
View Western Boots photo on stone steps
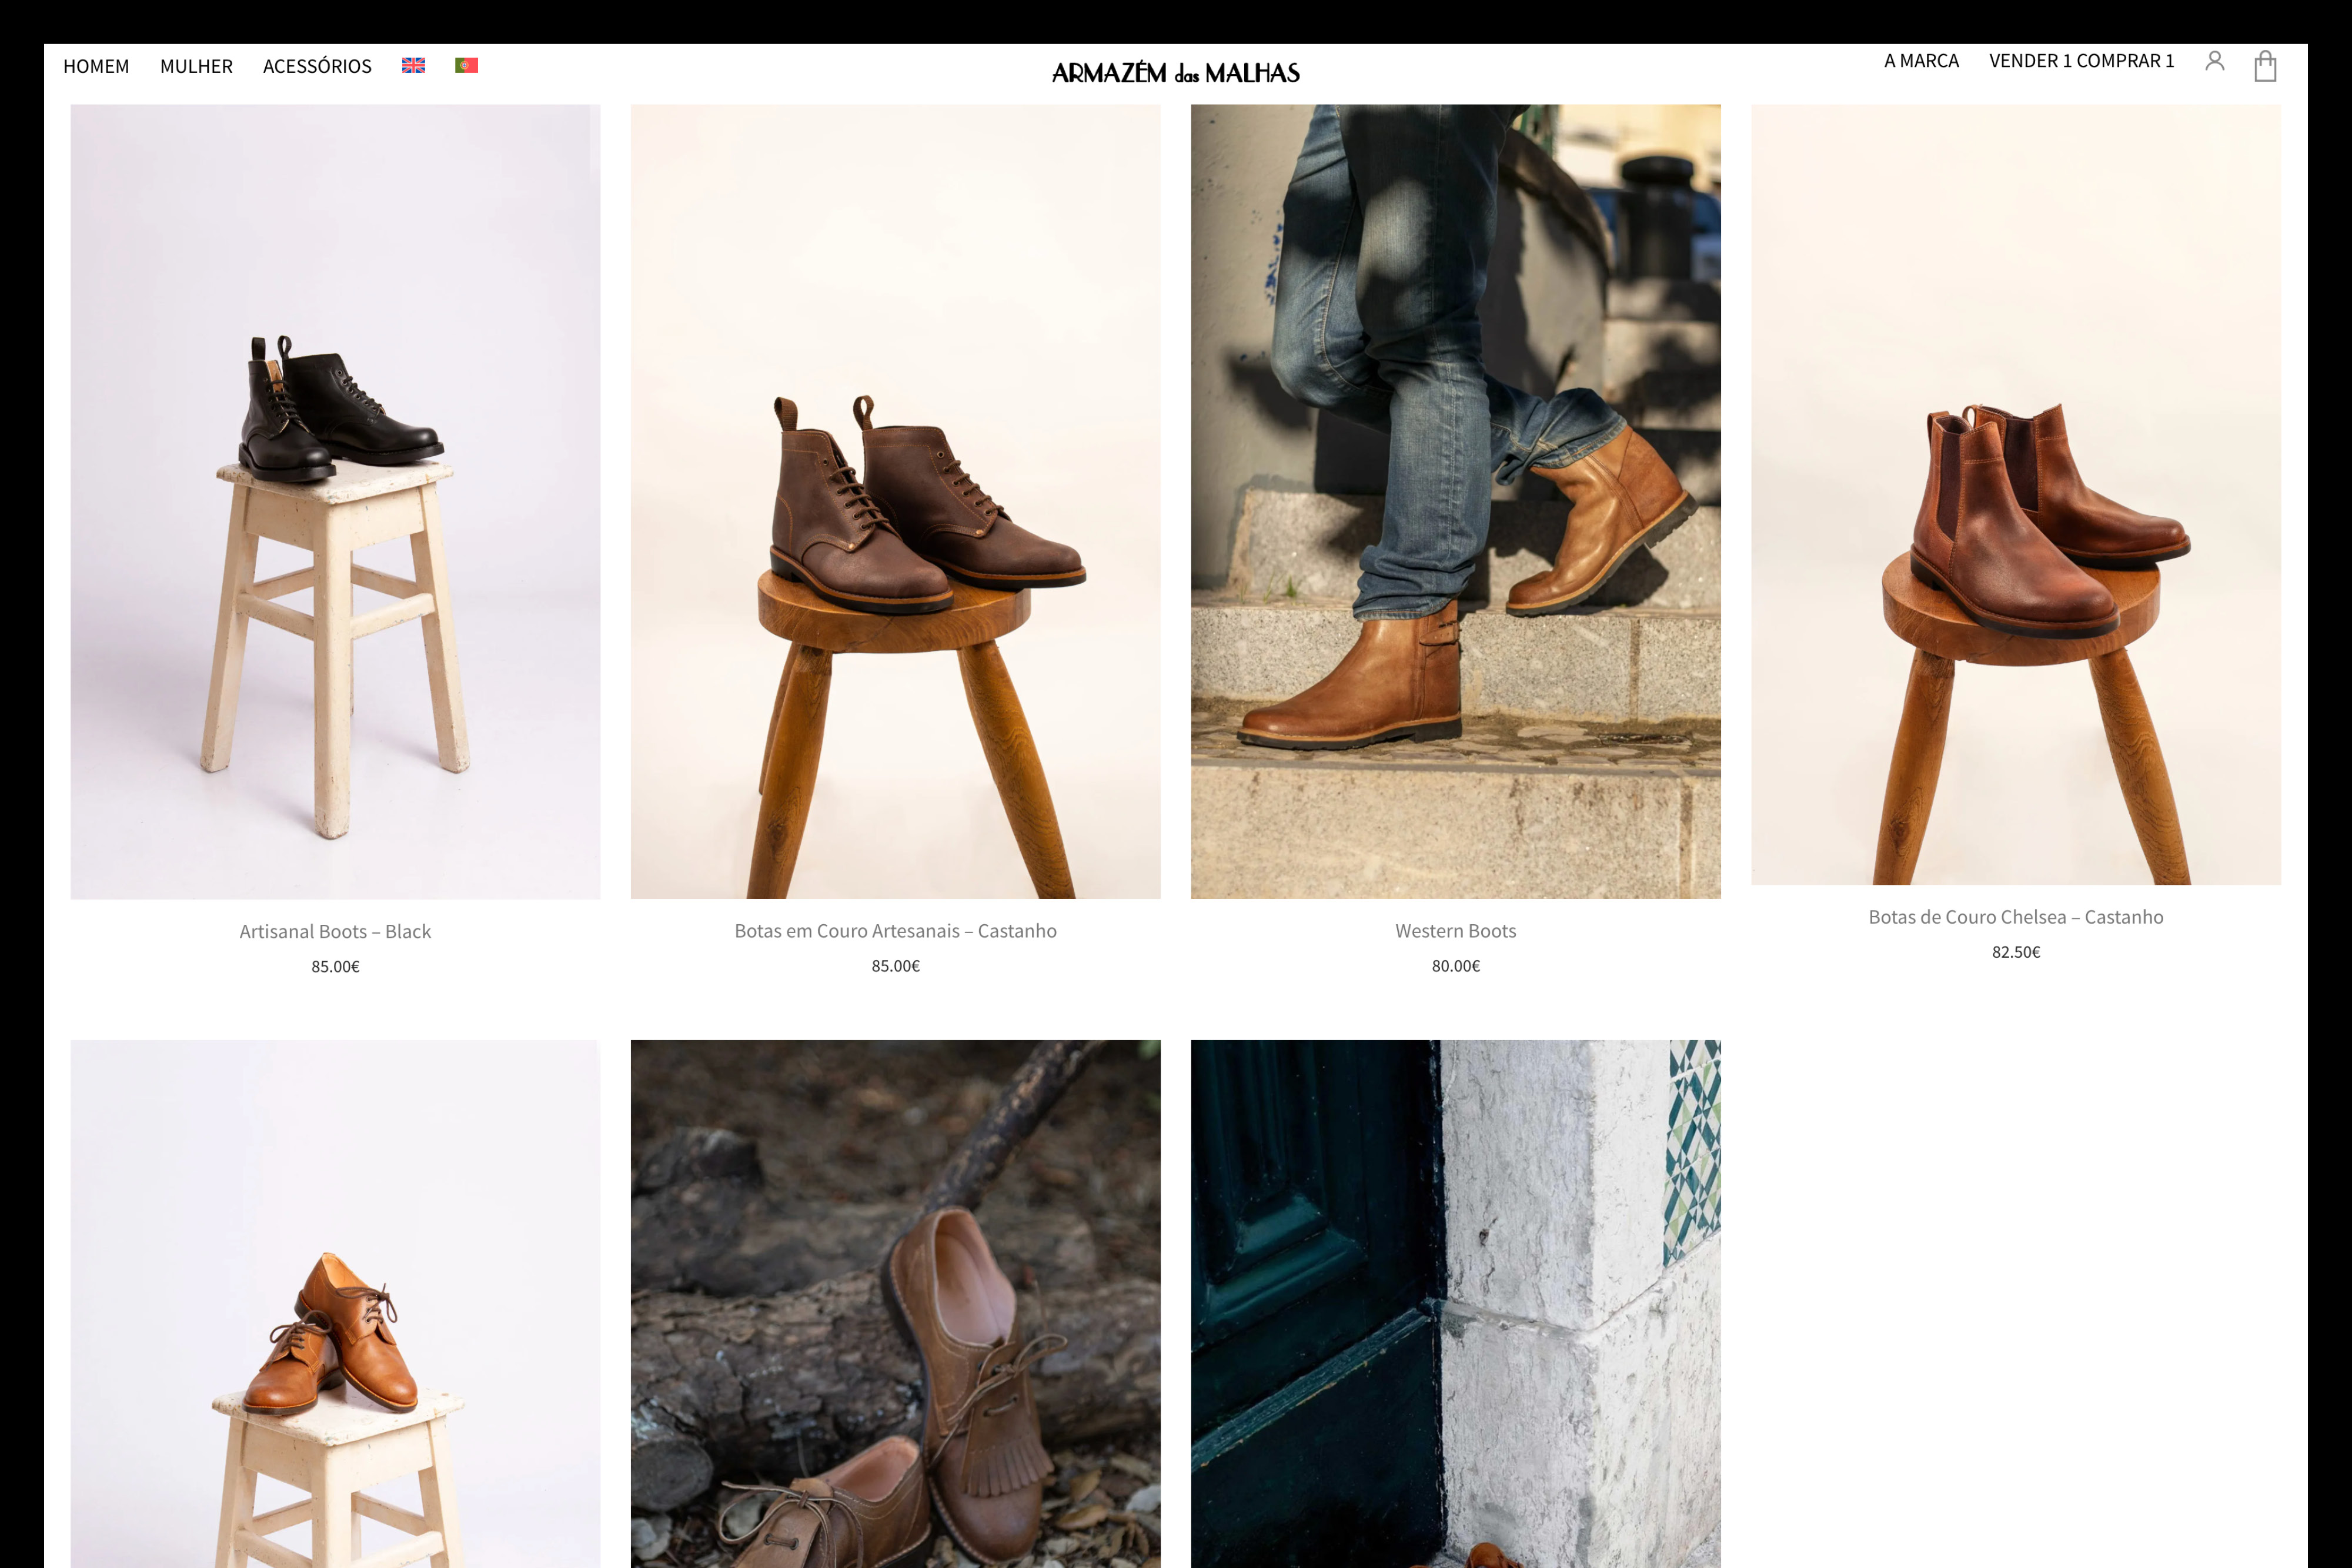coord(1456,501)
